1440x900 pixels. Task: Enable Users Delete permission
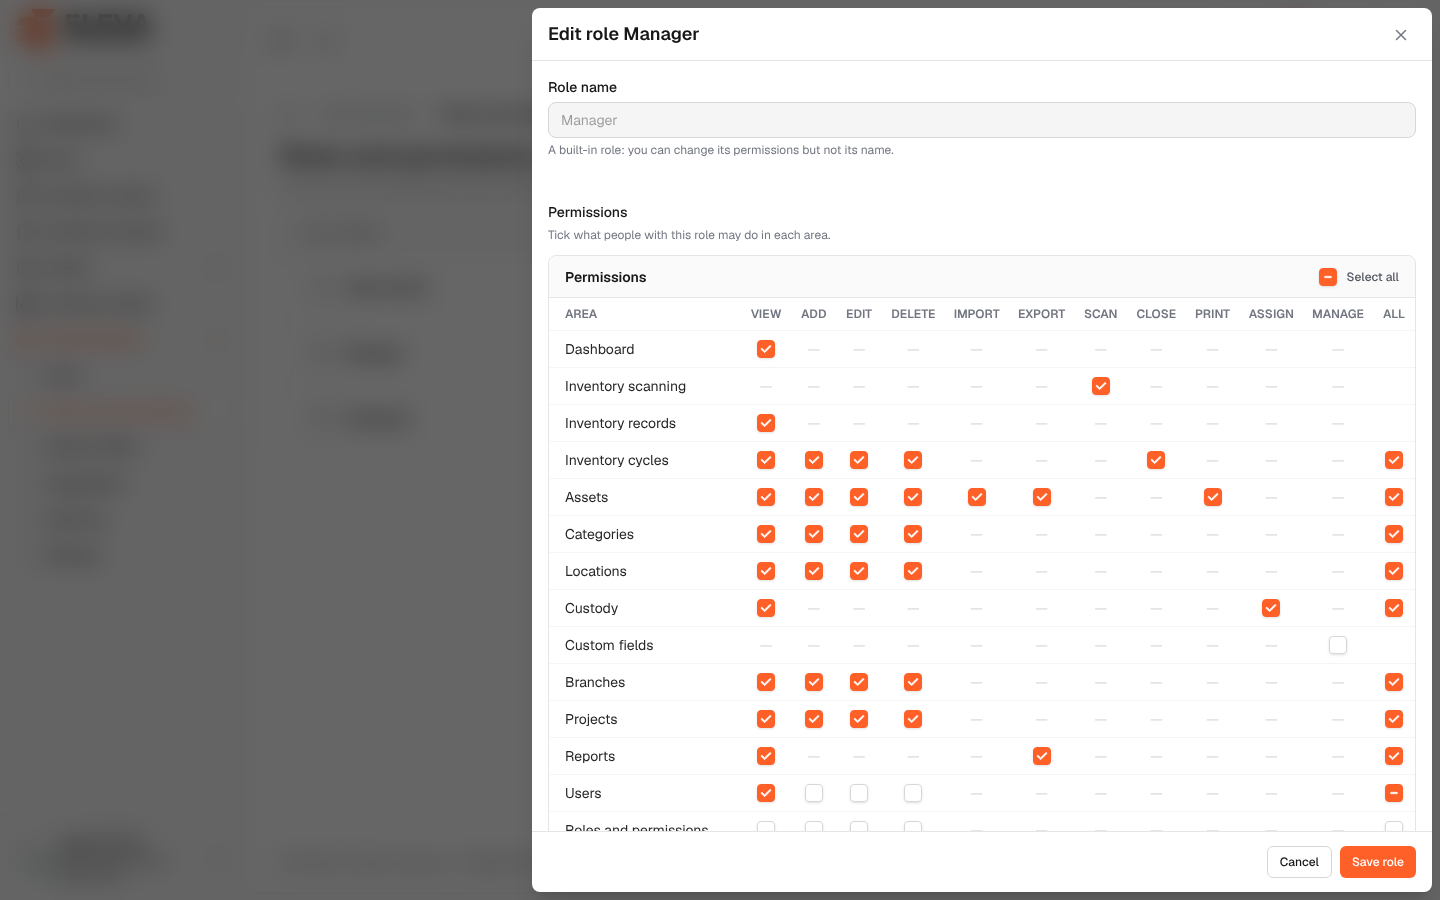pos(913,793)
